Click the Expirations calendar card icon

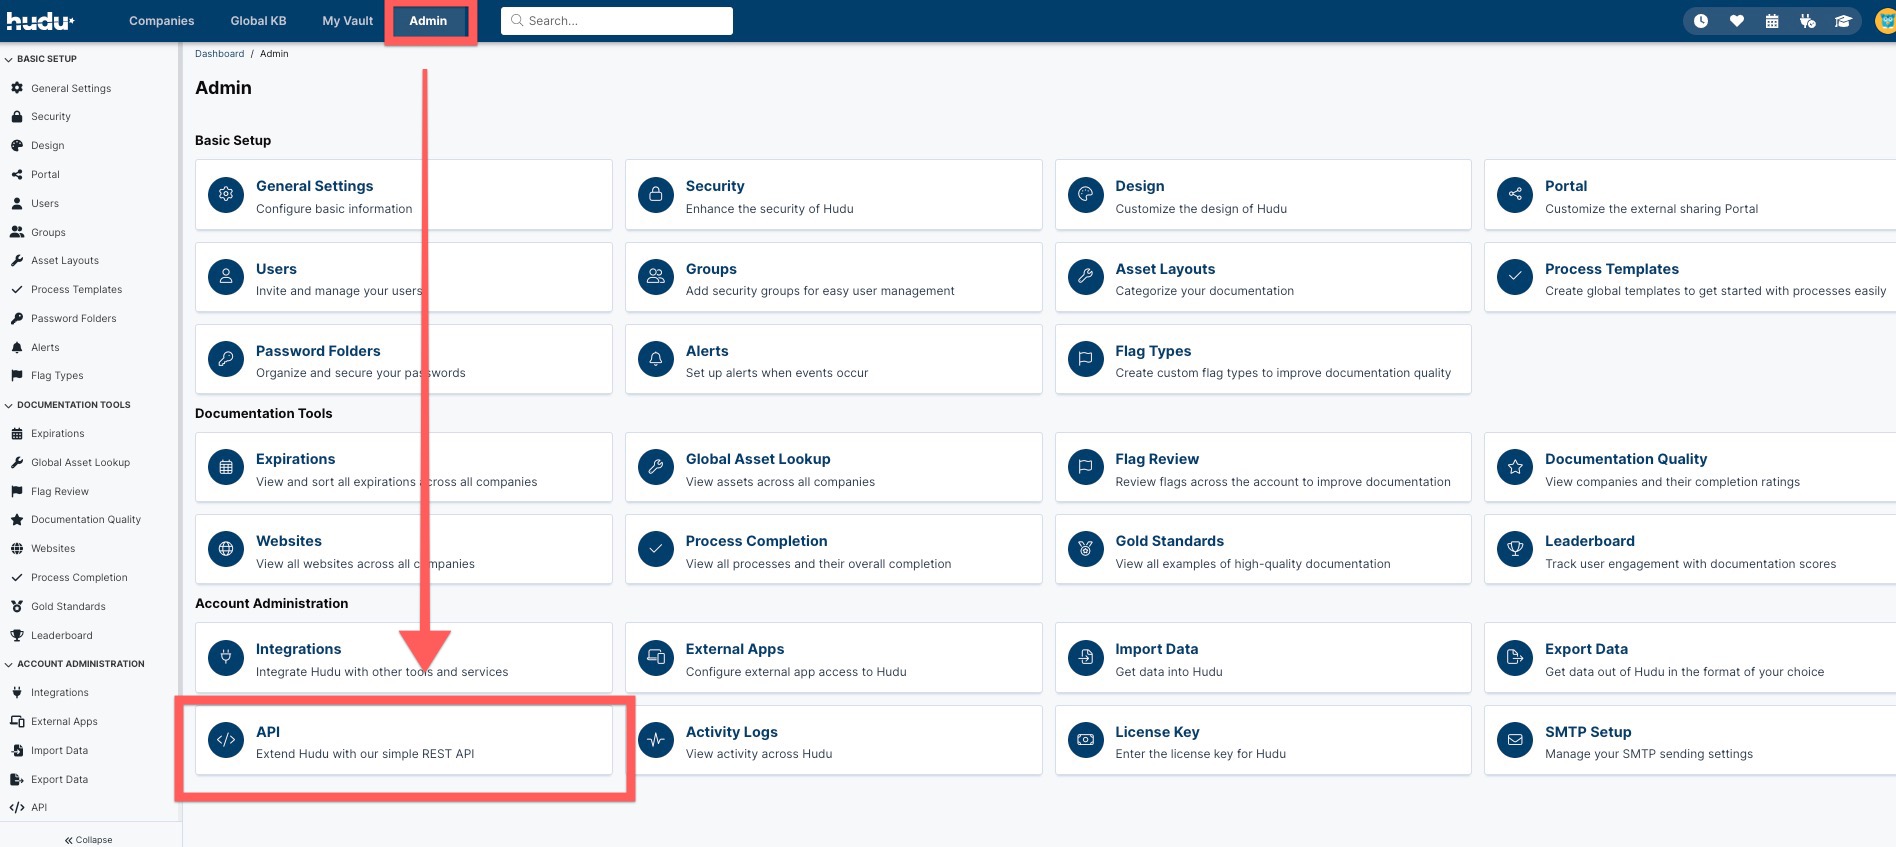[x=226, y=467]
